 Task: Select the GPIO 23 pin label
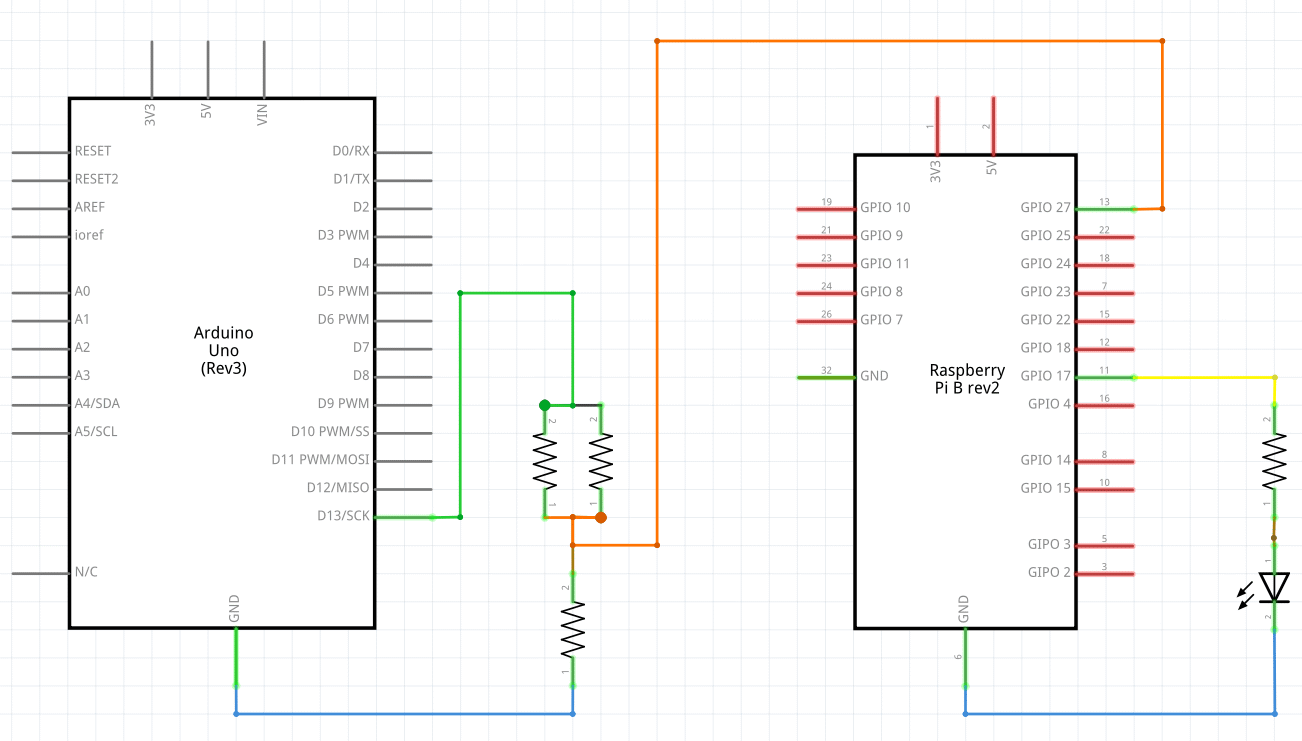[x=1045, y=292]
